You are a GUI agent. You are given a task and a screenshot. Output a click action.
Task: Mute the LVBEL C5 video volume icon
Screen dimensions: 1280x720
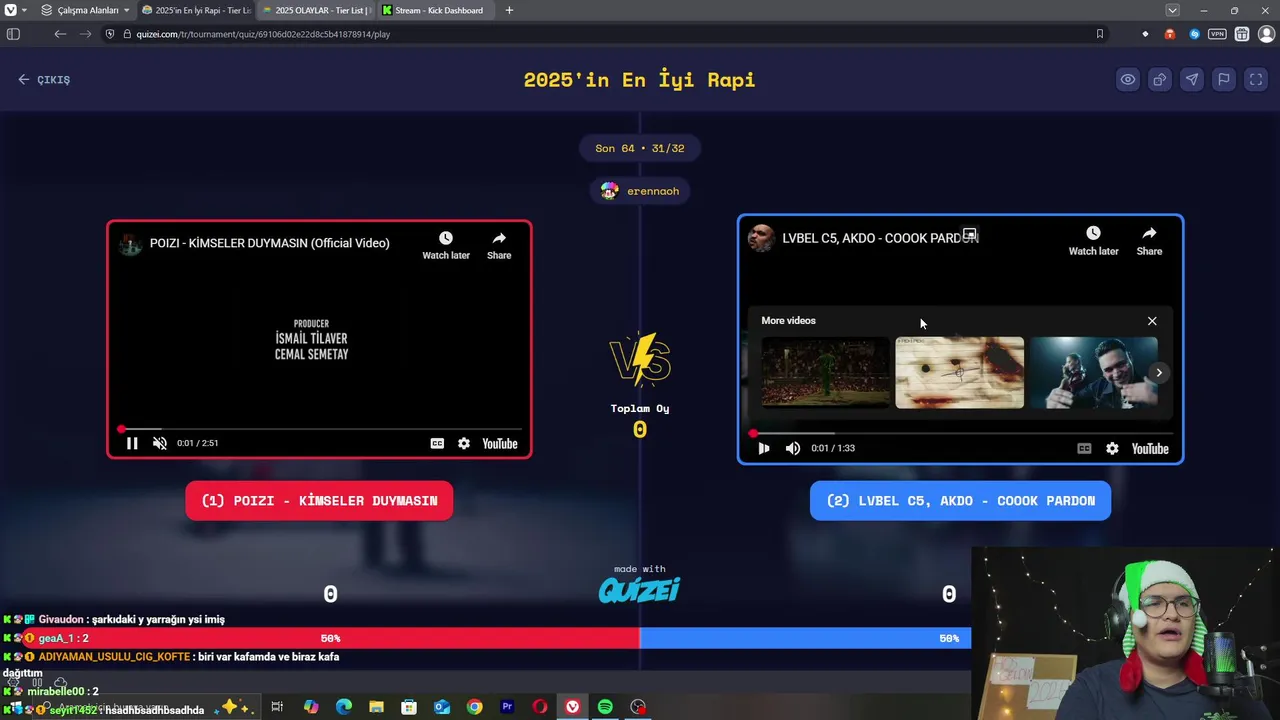click(x=793, y=448)
